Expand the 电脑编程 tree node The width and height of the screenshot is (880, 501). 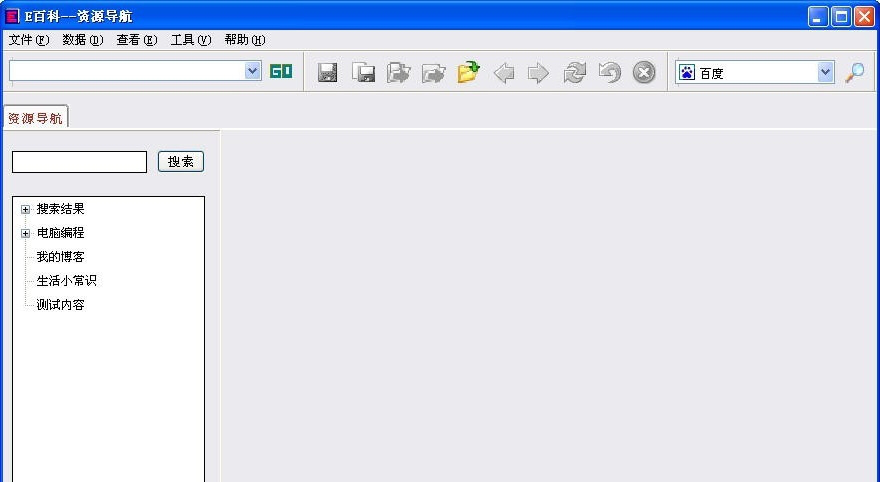(25, 233)
